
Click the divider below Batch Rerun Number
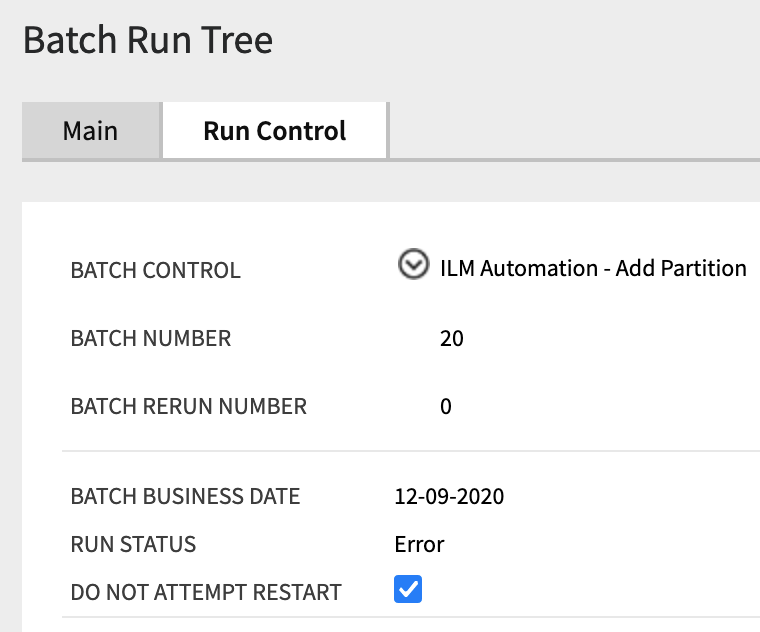click(400, 451)
